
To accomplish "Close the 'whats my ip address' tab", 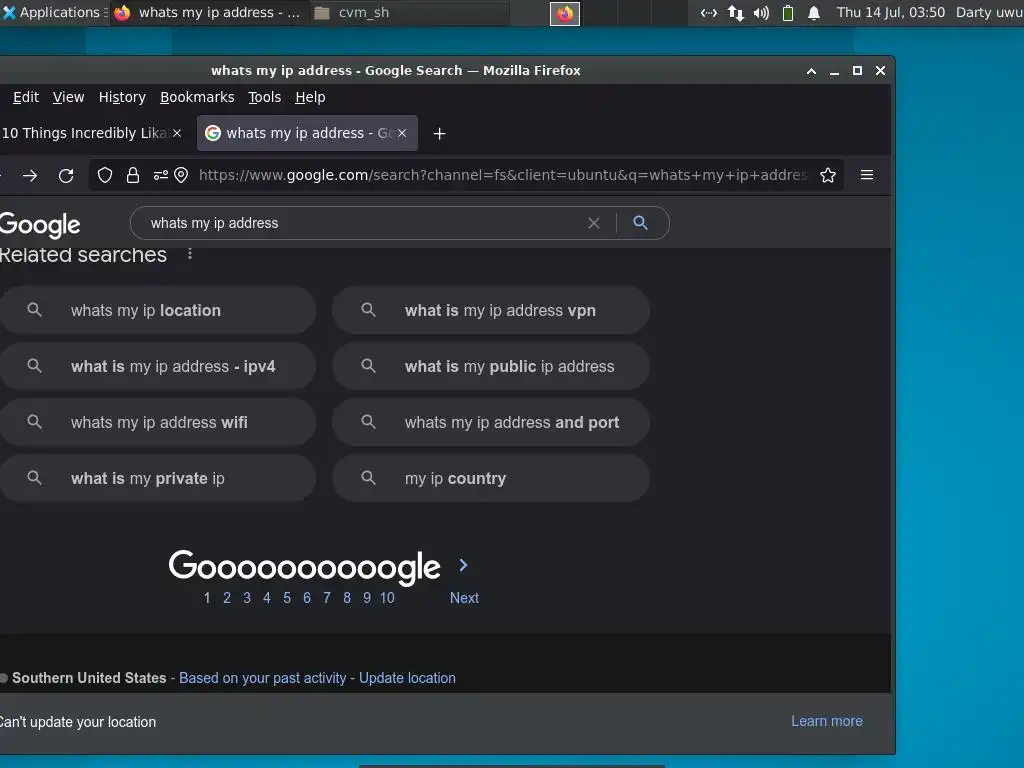I will tap(402, 133).
